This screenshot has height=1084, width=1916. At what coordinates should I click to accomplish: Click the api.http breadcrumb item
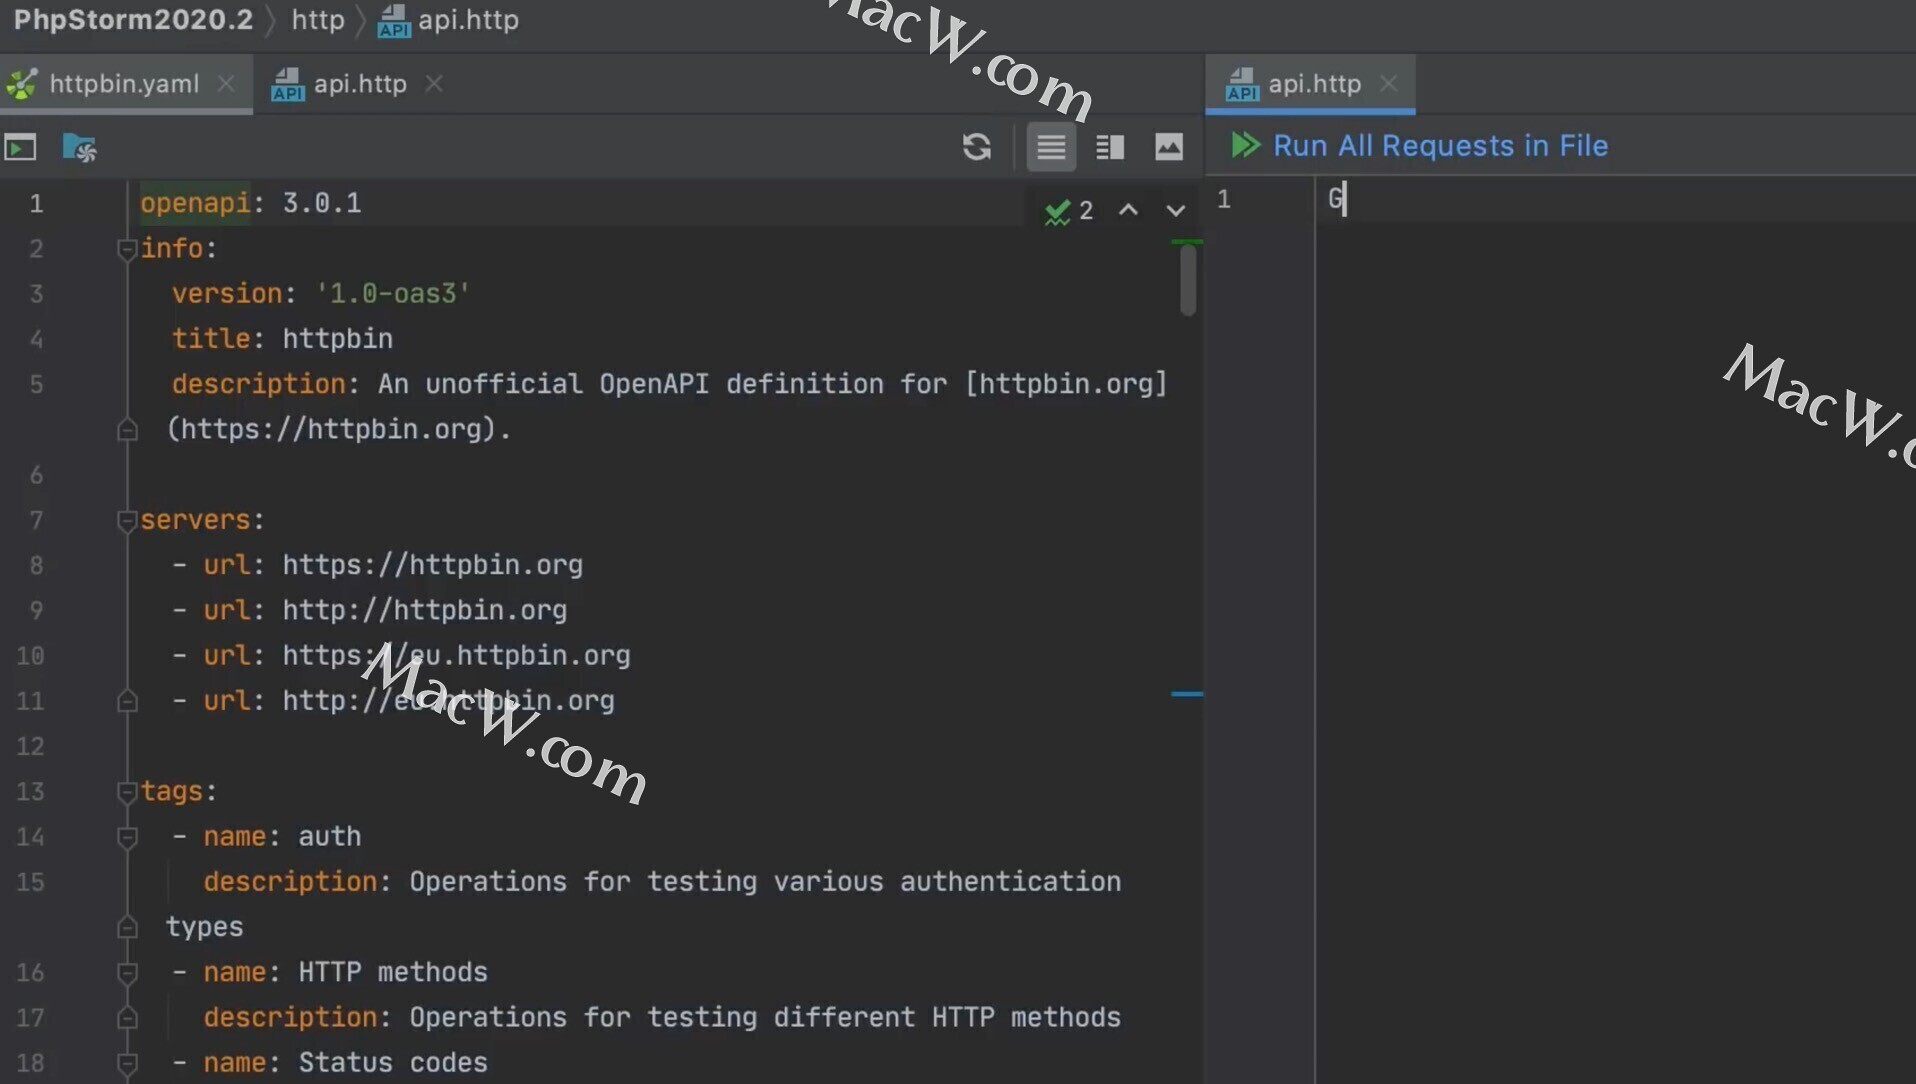point(449,20)
